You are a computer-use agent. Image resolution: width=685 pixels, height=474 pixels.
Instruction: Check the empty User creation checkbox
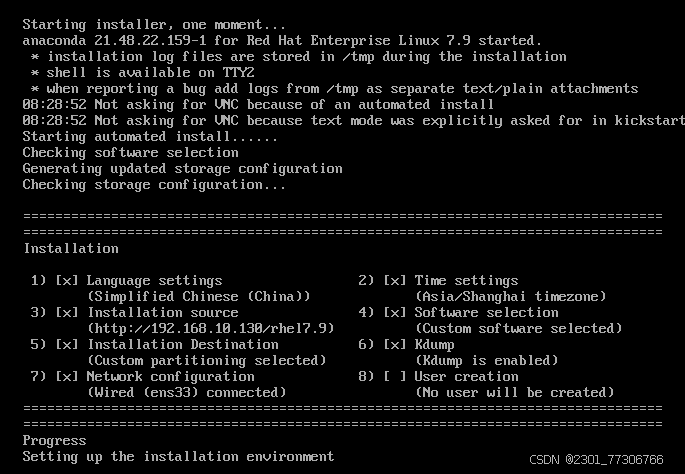pyautogui.click(x=395, y=377)
